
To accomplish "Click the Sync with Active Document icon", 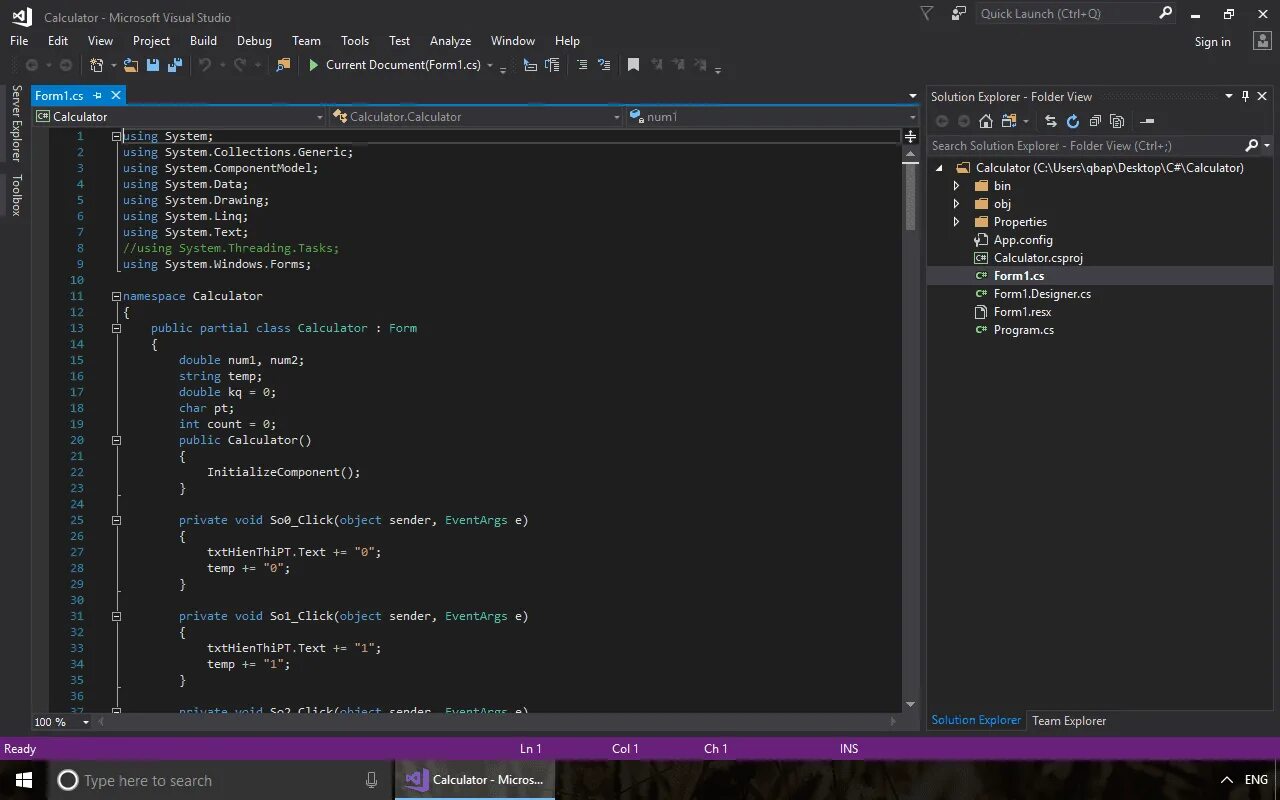I will [1051, 121].
